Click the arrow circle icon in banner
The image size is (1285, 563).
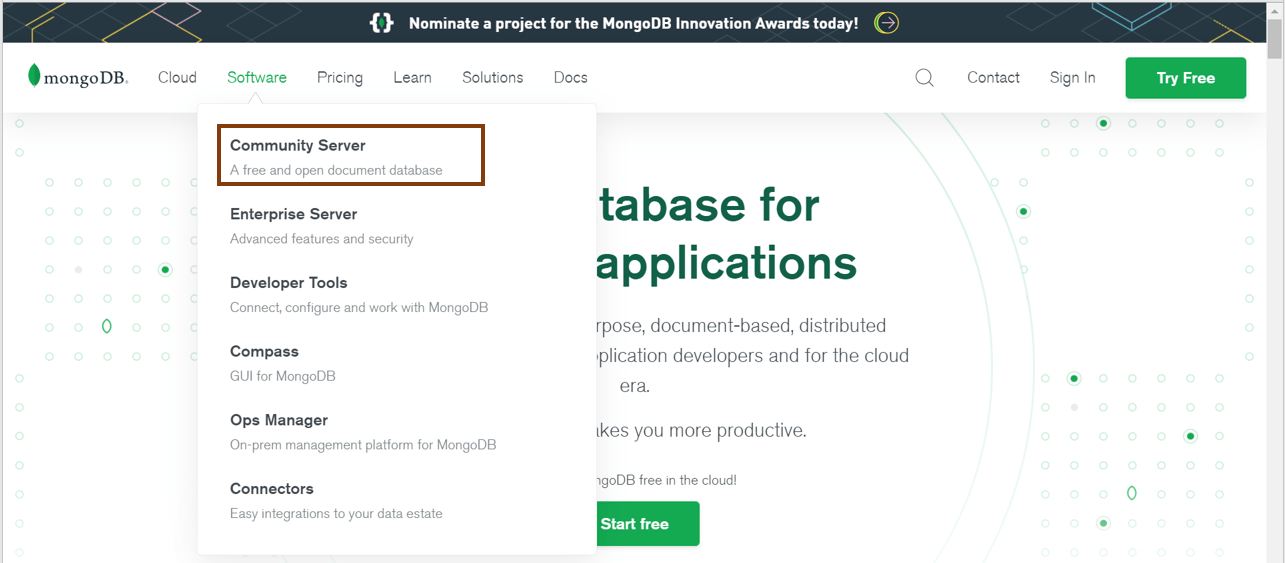pyautogui.click(x=886, y=23)
